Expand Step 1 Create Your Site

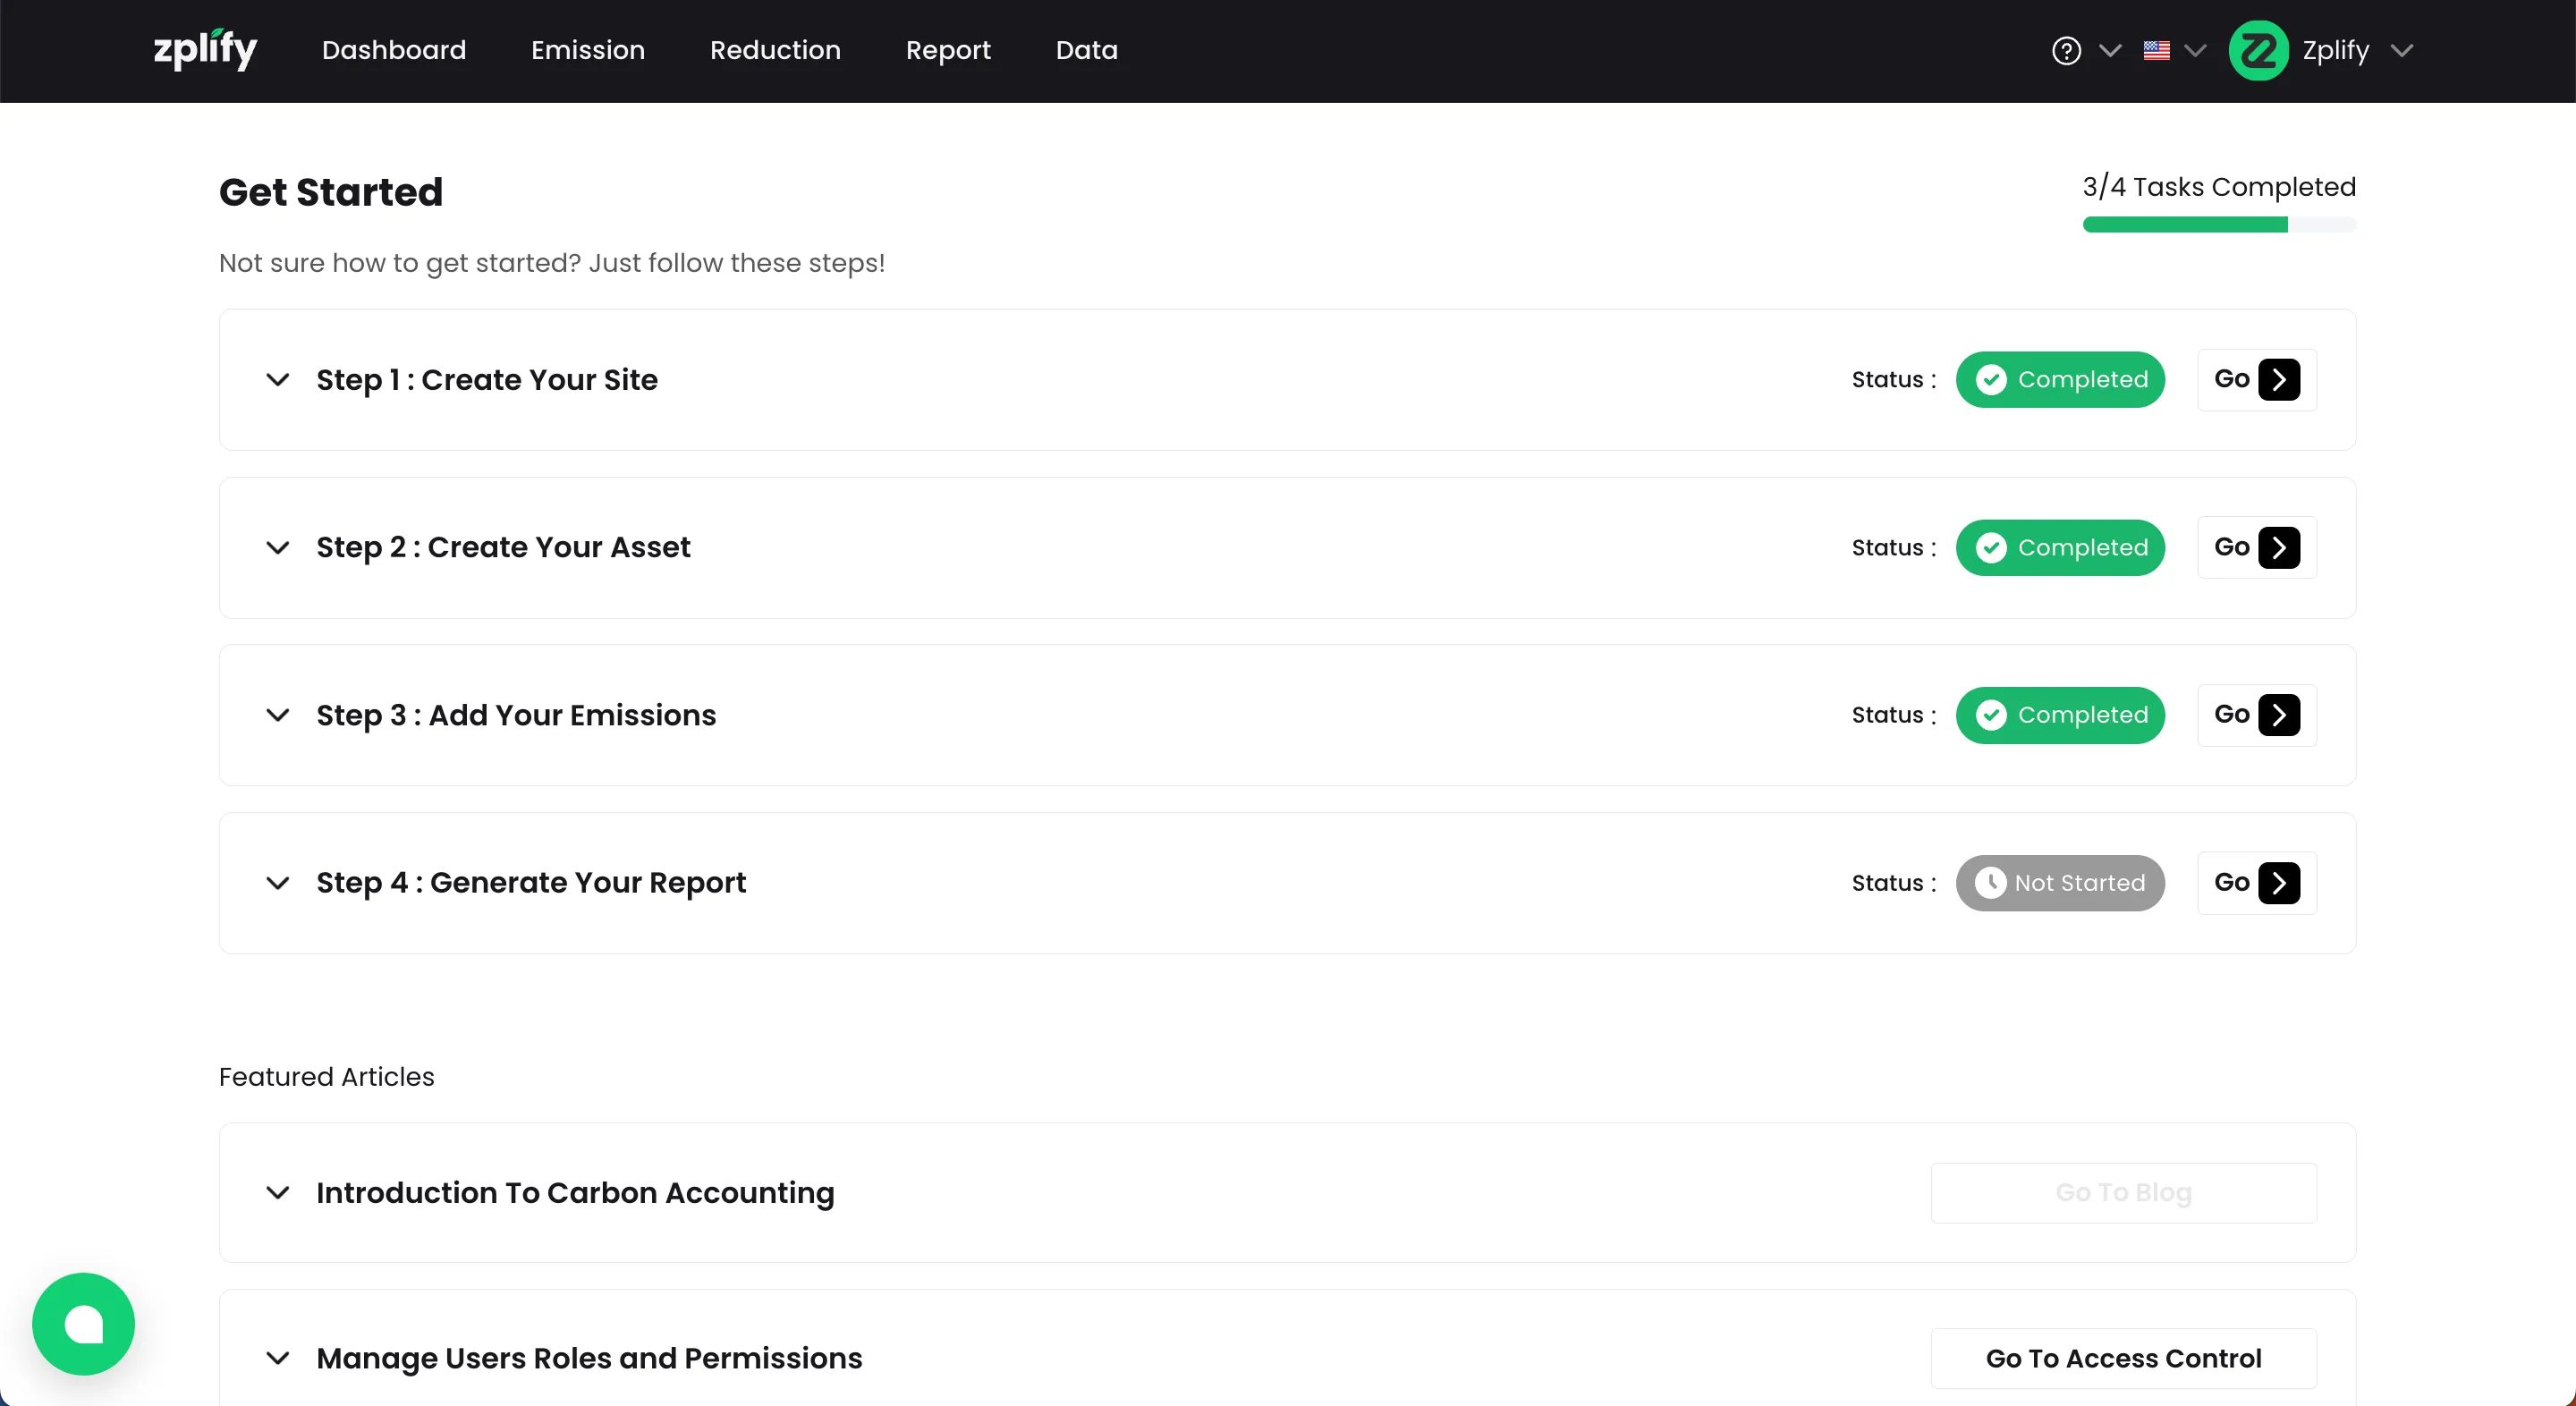coord(278,380)
